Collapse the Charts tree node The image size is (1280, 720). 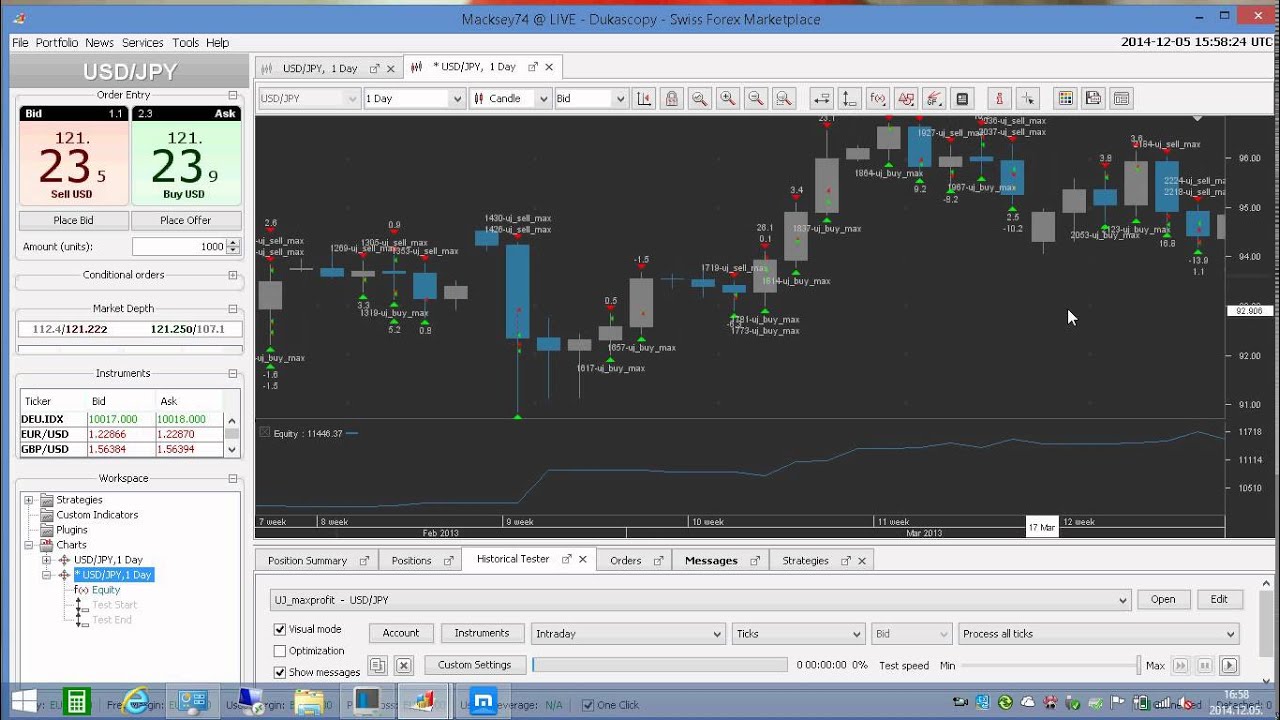[x=28, y=545]
